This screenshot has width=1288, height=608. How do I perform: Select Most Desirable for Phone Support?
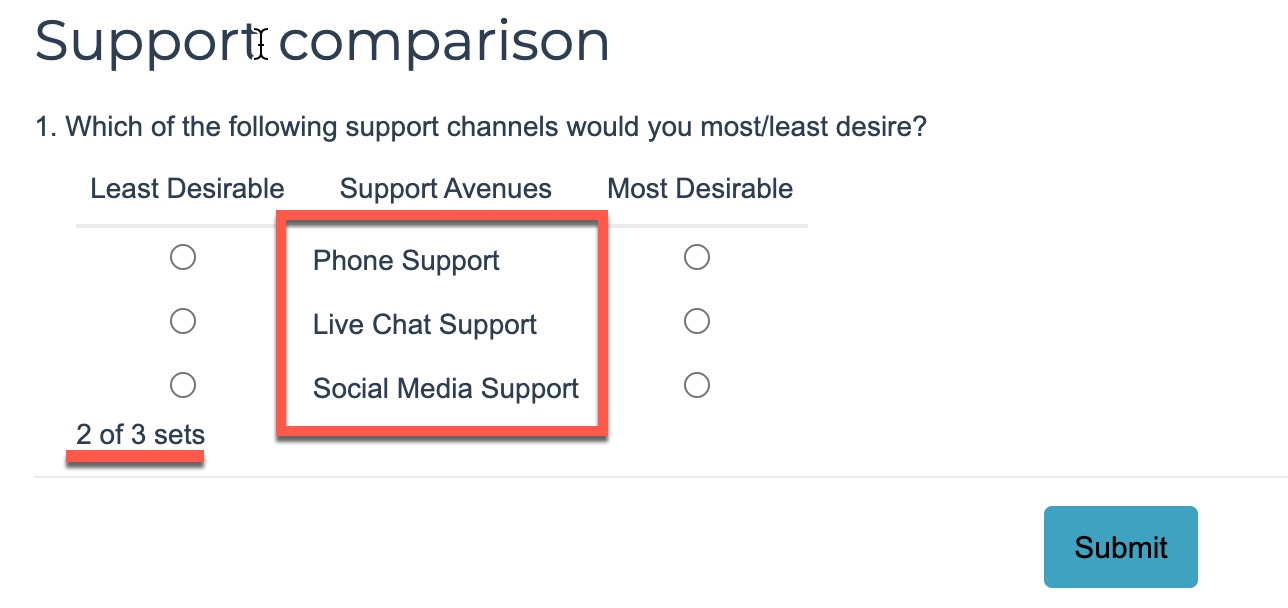(x=697, y=258)
